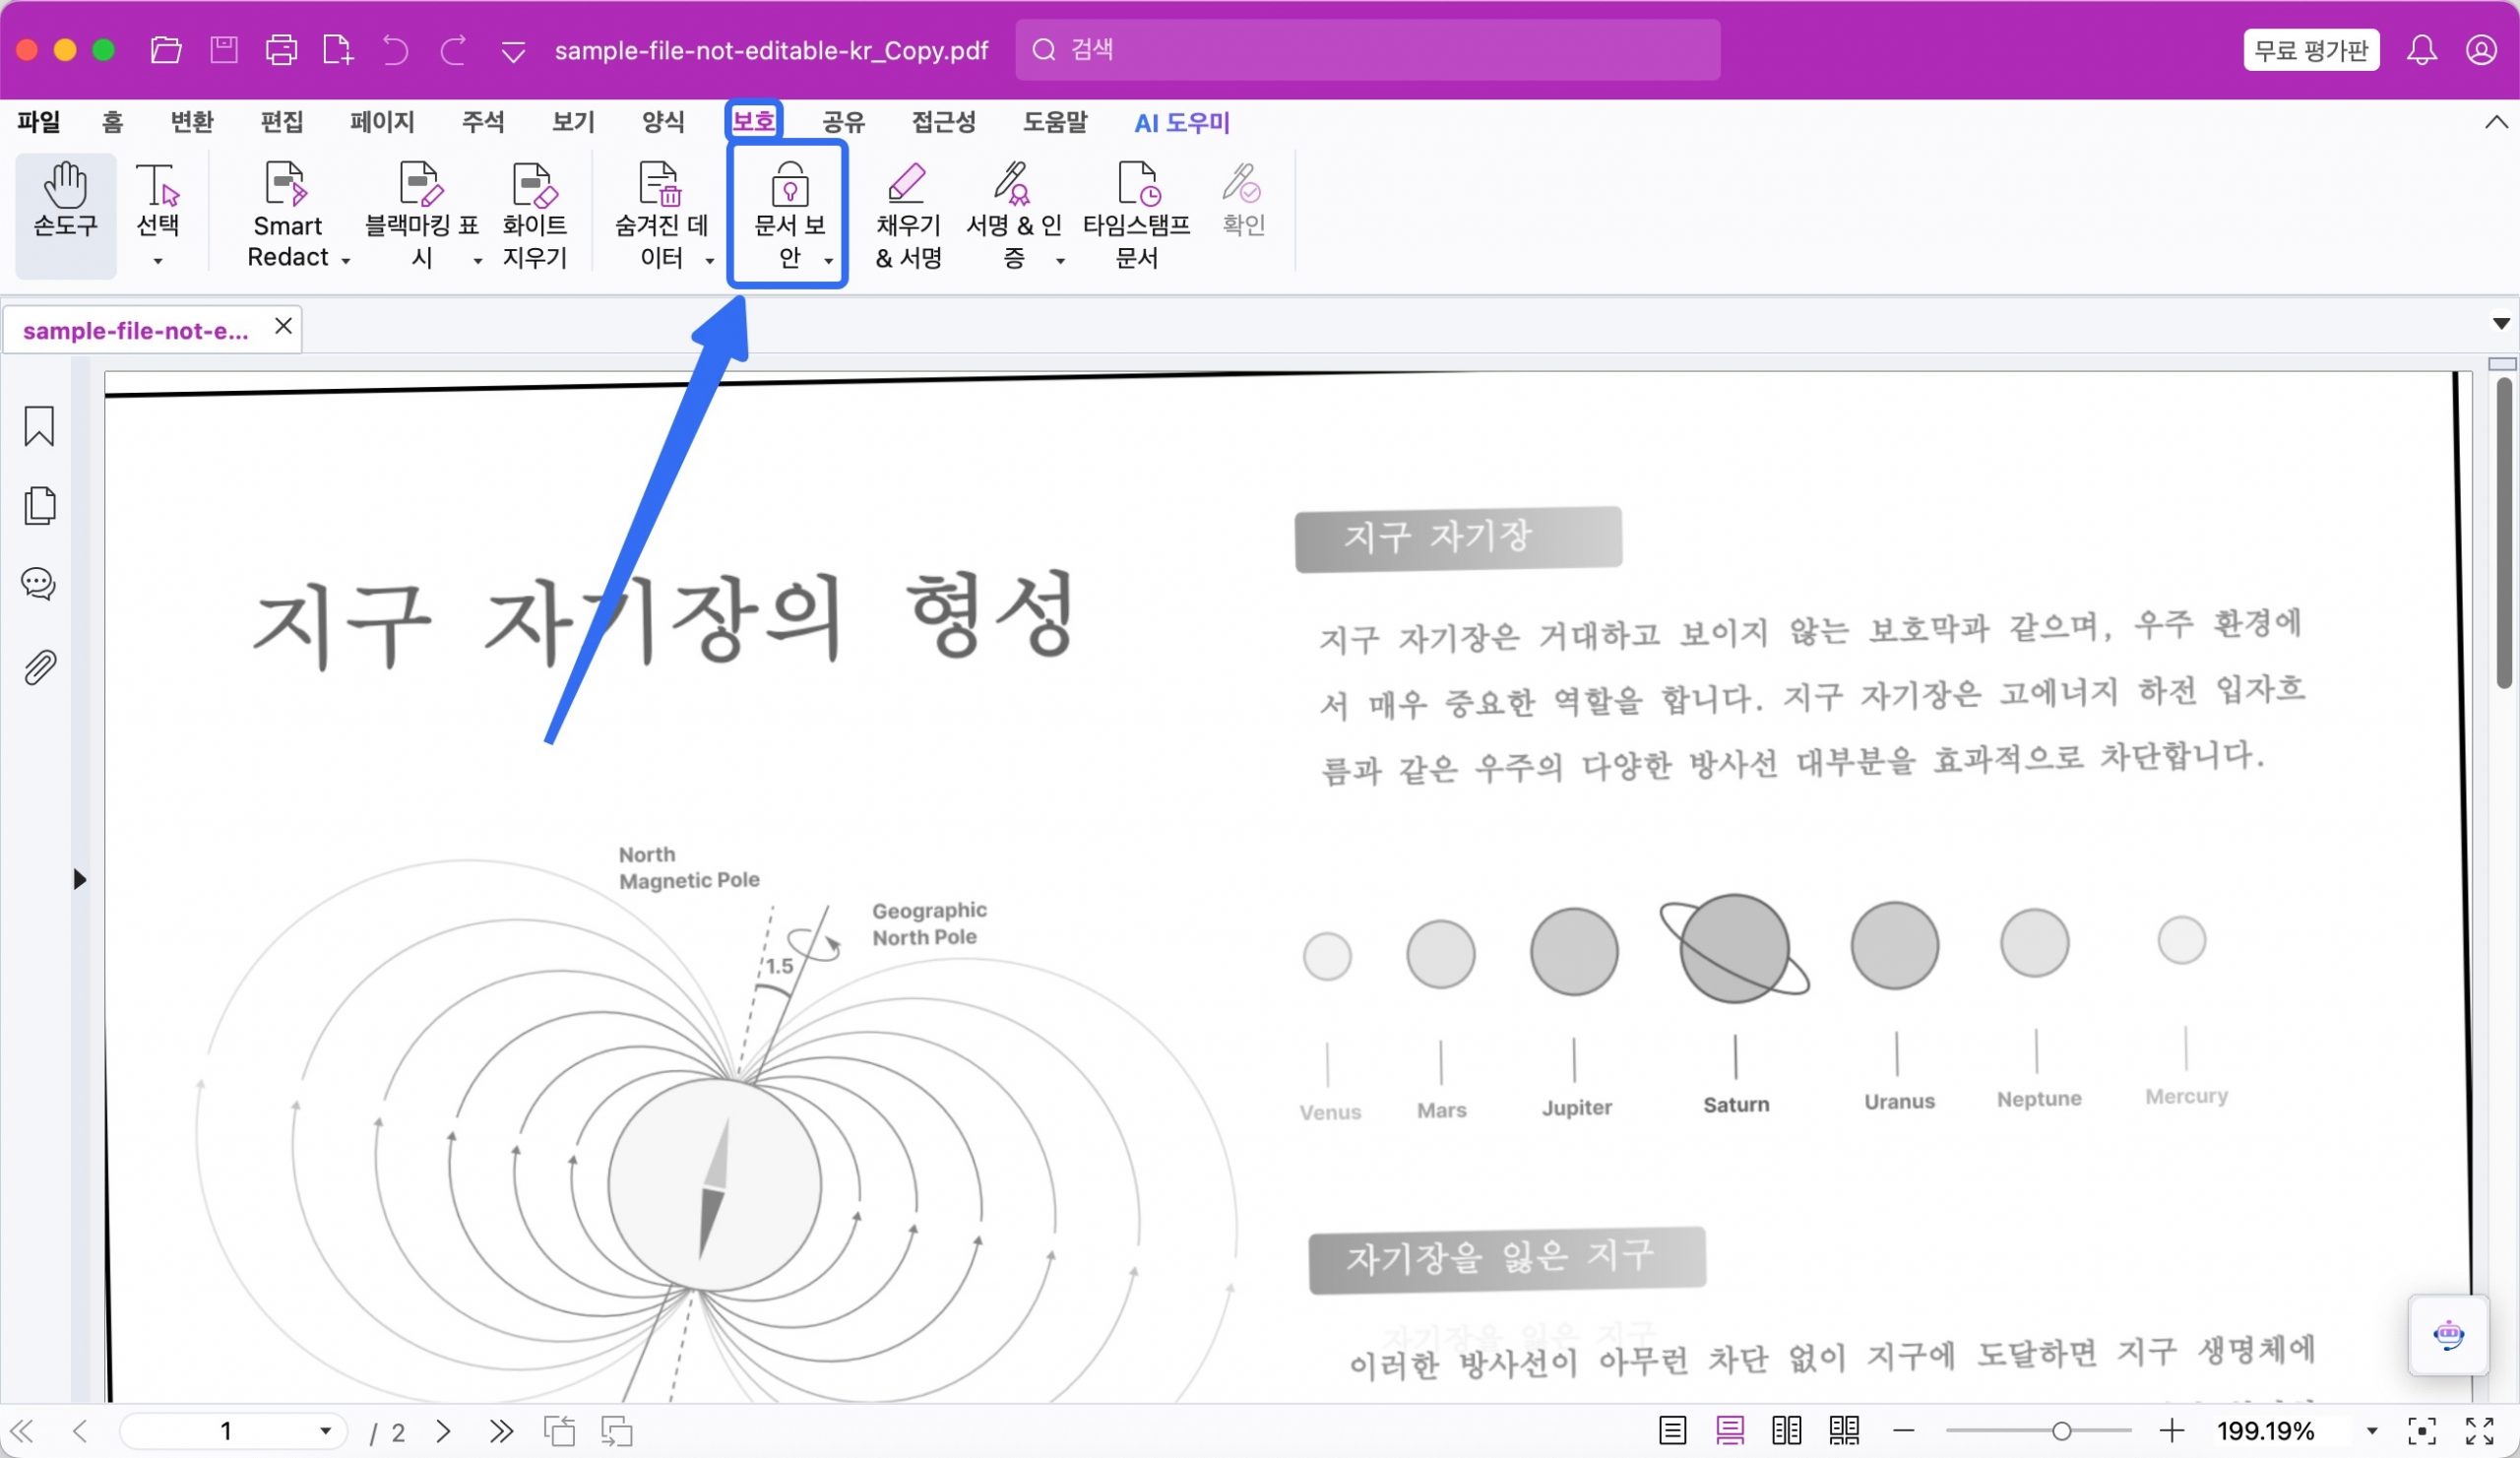Open bookmarks panel in sidebar
The image size is (2520, 1458).
[39, 426]
